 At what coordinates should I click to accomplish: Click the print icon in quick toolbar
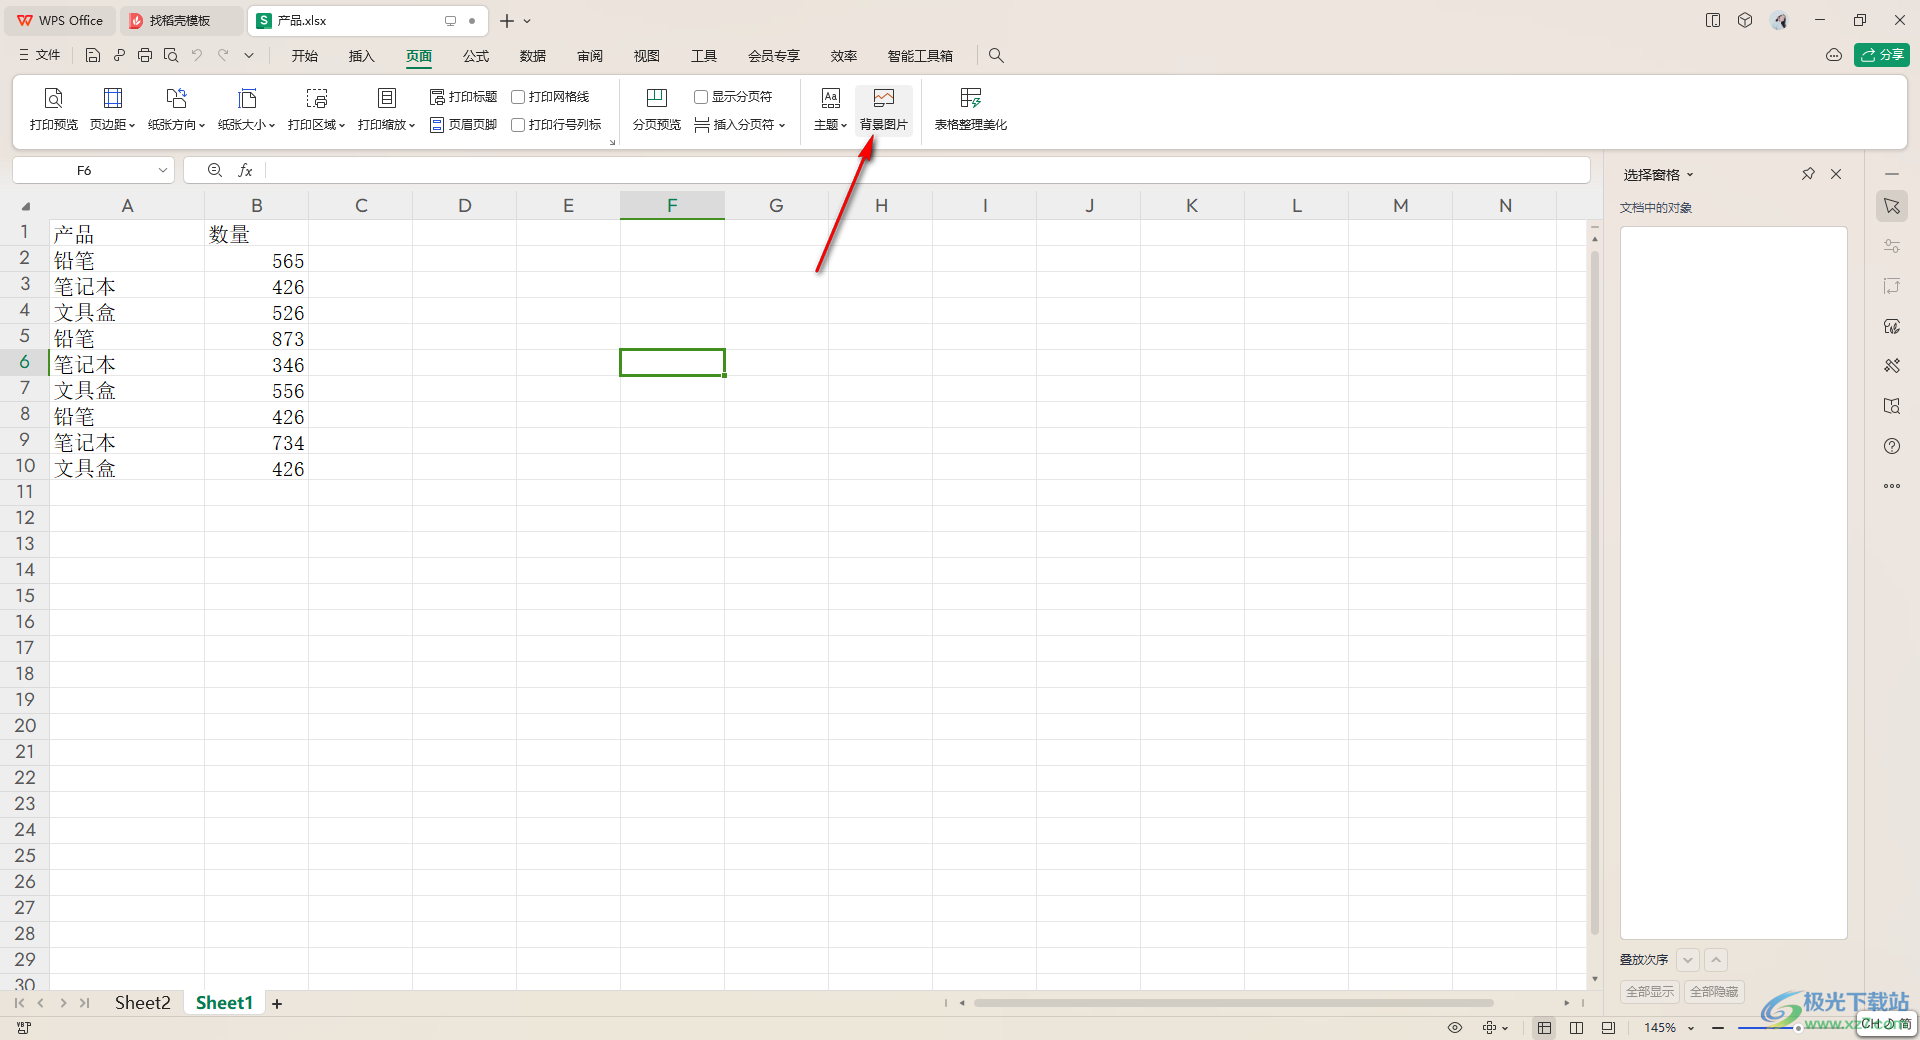145,56
